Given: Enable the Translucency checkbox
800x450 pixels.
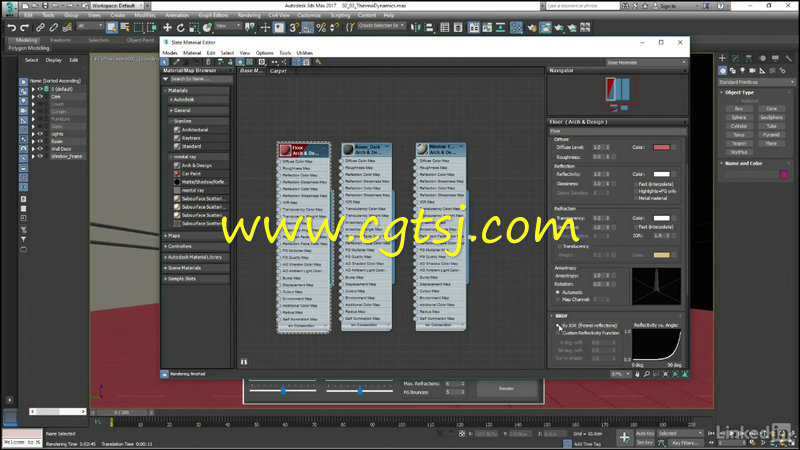Looking at the screenshot, I should (x=559, y=246).
